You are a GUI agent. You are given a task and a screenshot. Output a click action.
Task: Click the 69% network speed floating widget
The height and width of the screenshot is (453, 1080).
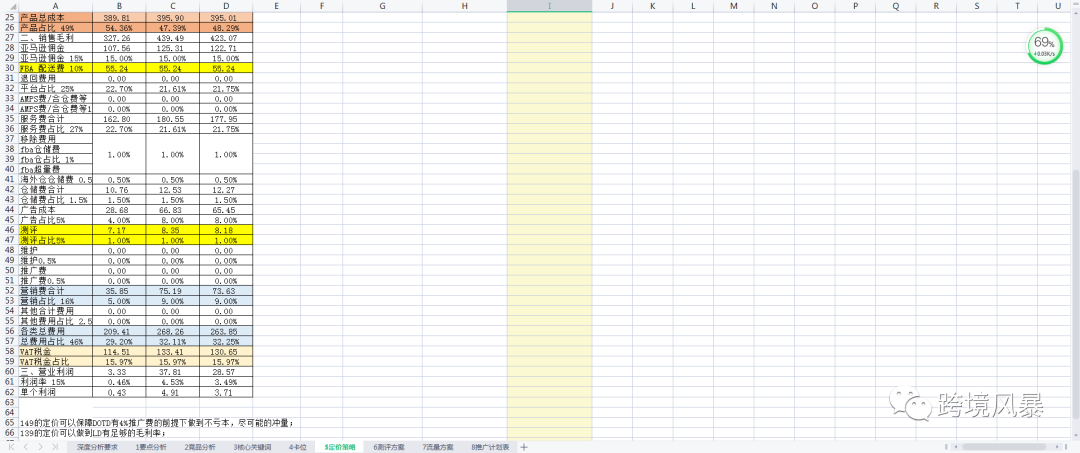click(1044, 47)
